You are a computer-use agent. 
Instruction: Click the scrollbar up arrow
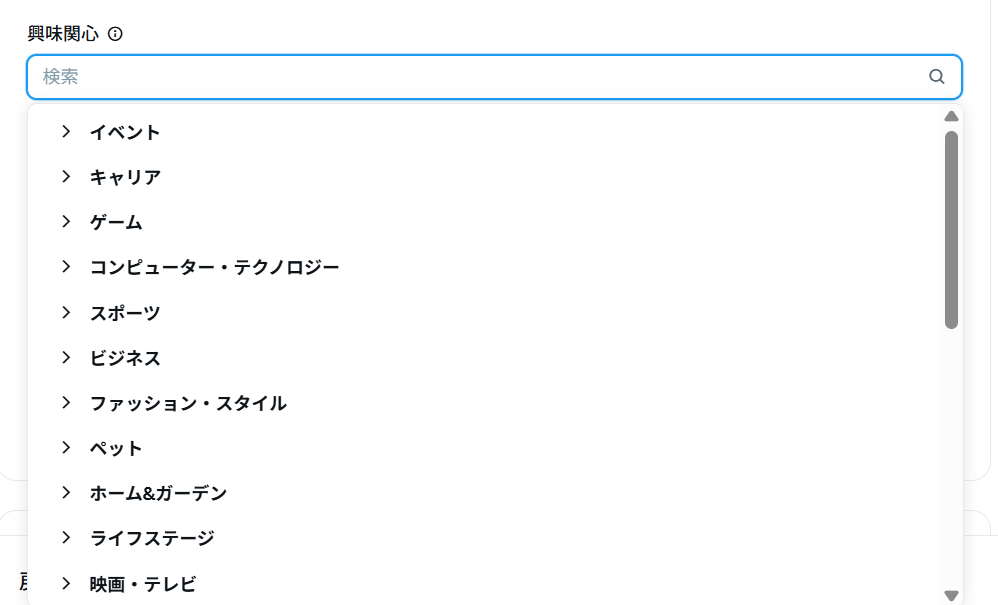(951, 116)
